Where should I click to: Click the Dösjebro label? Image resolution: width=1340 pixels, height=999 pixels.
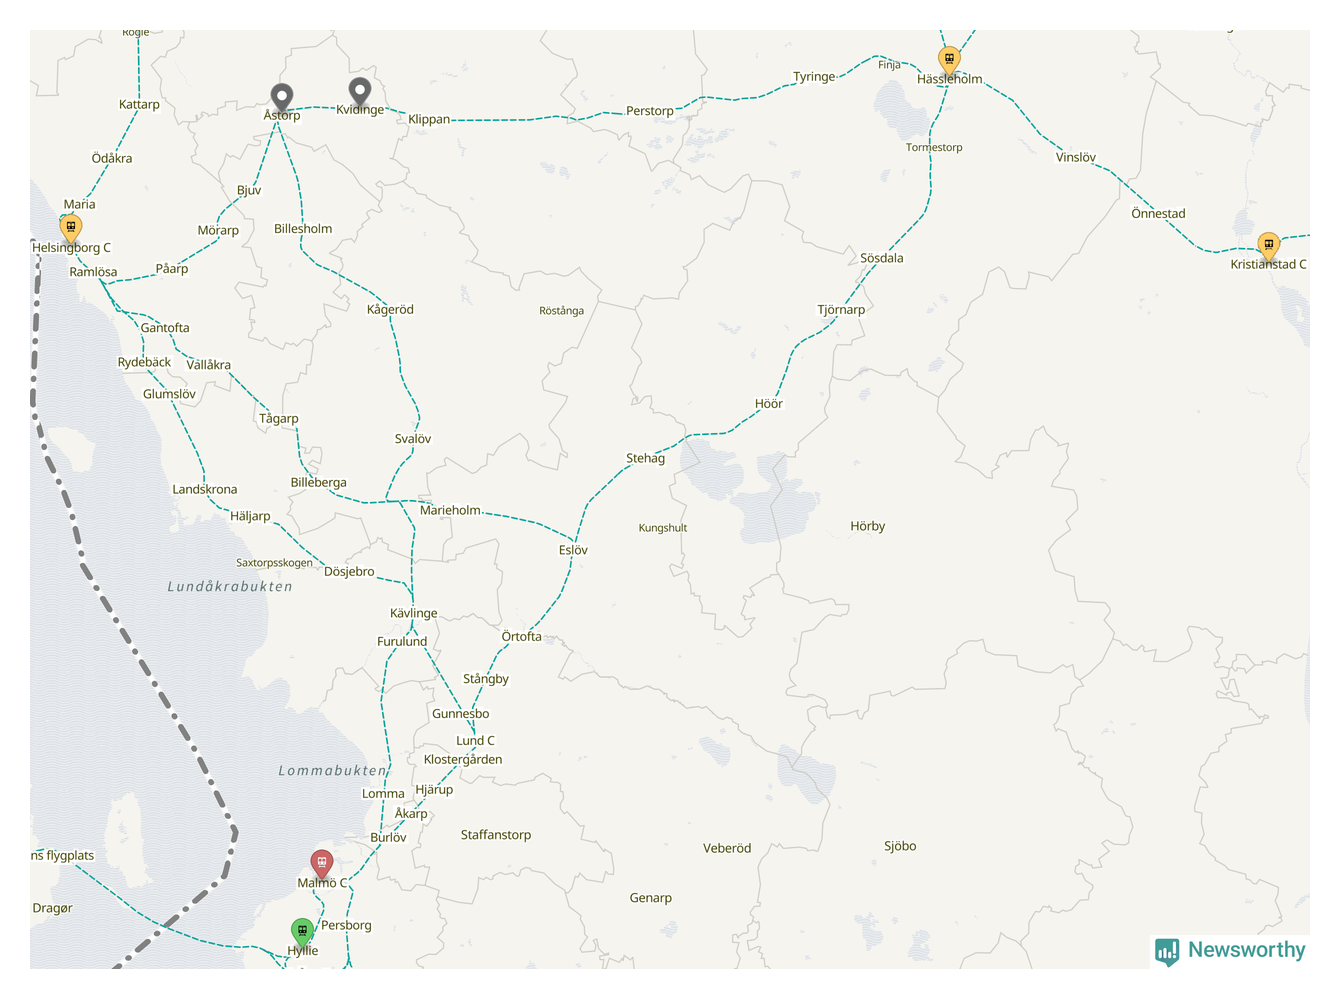(x=349, y=572)
